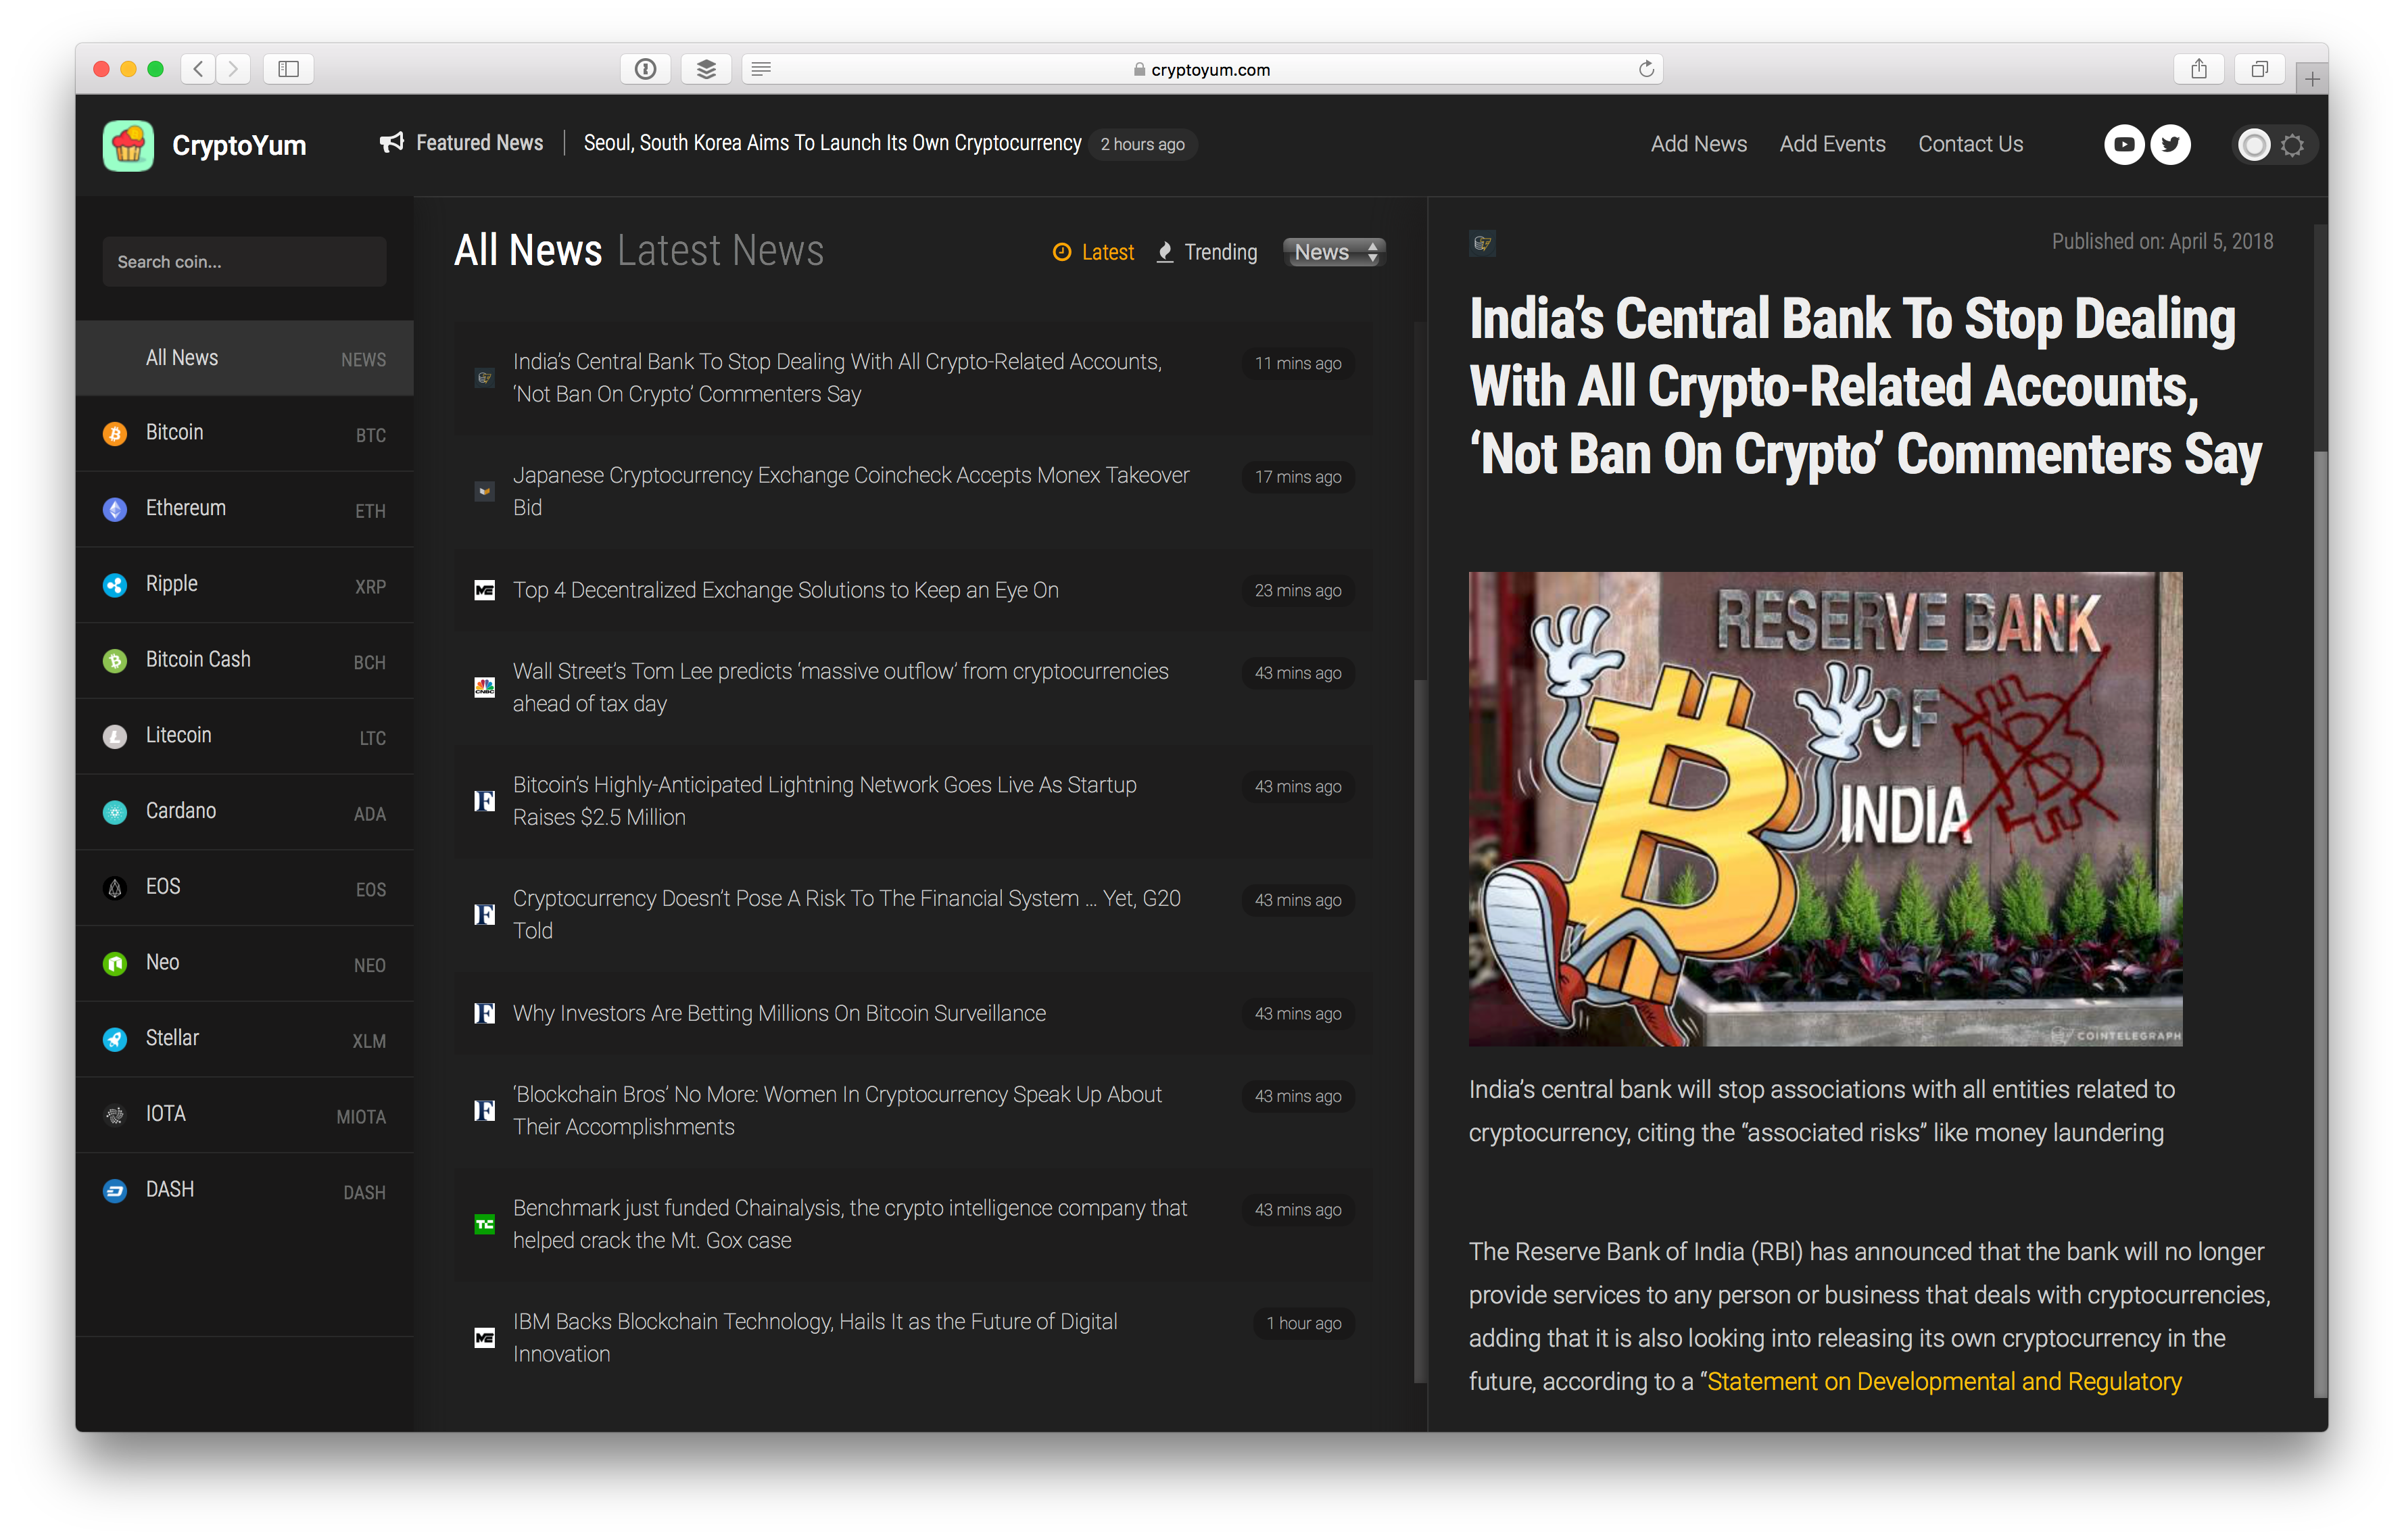This screenshot has width=2404, height=1540.
Task: Open Contact Us page
Action: pos(1970,144)
